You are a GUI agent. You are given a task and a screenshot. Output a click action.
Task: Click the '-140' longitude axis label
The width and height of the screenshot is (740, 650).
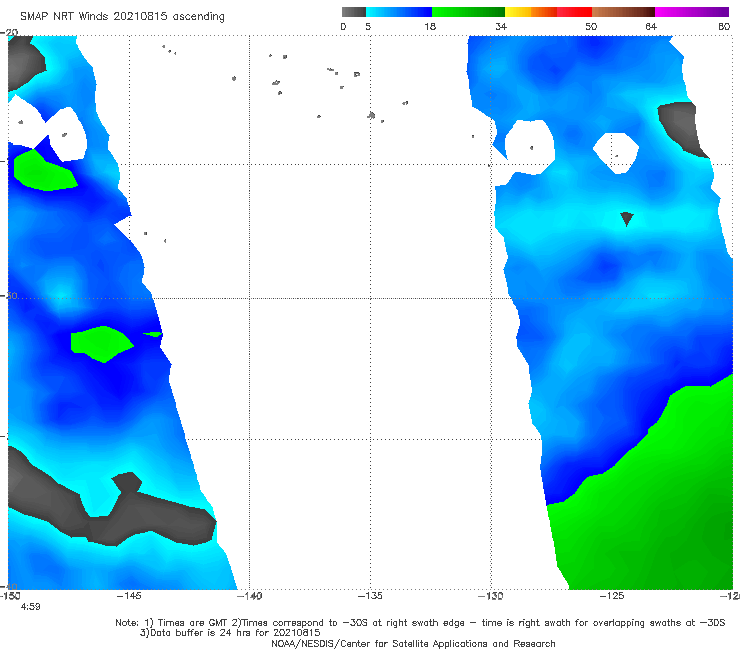tap(249, 596)
